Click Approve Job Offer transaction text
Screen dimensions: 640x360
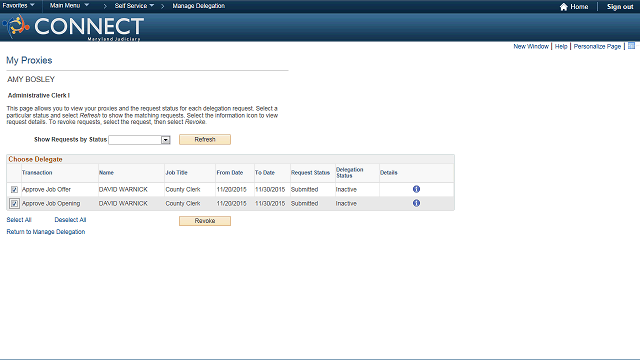tap(46, 189)
